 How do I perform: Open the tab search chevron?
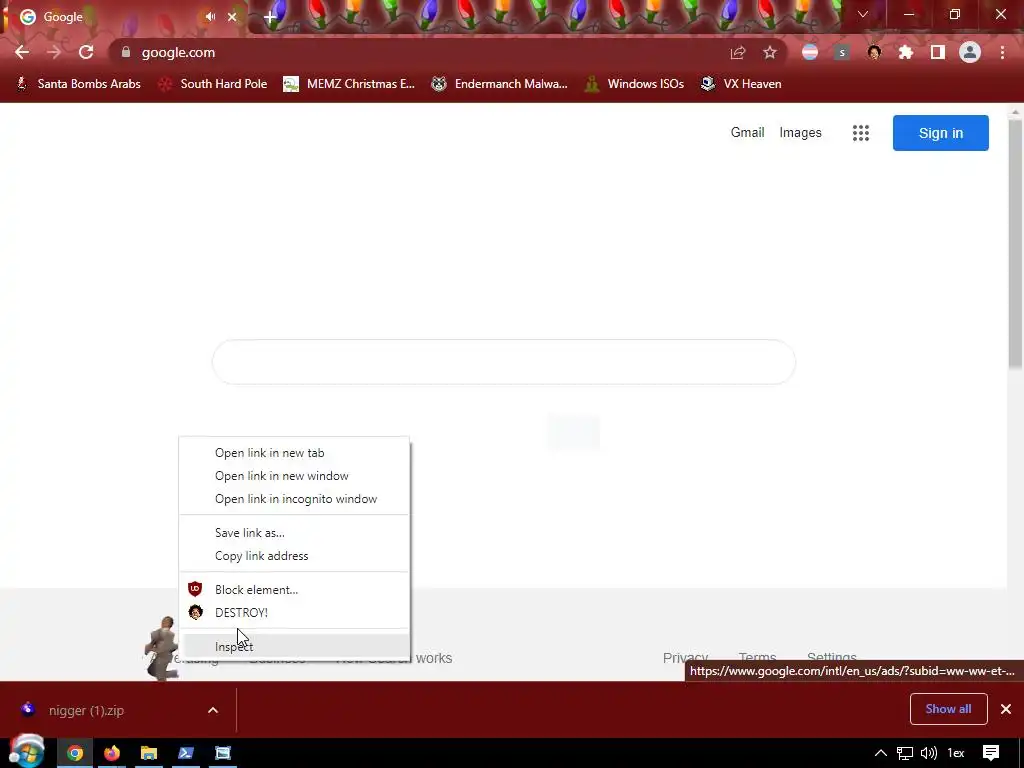click(x=863, y=14)
